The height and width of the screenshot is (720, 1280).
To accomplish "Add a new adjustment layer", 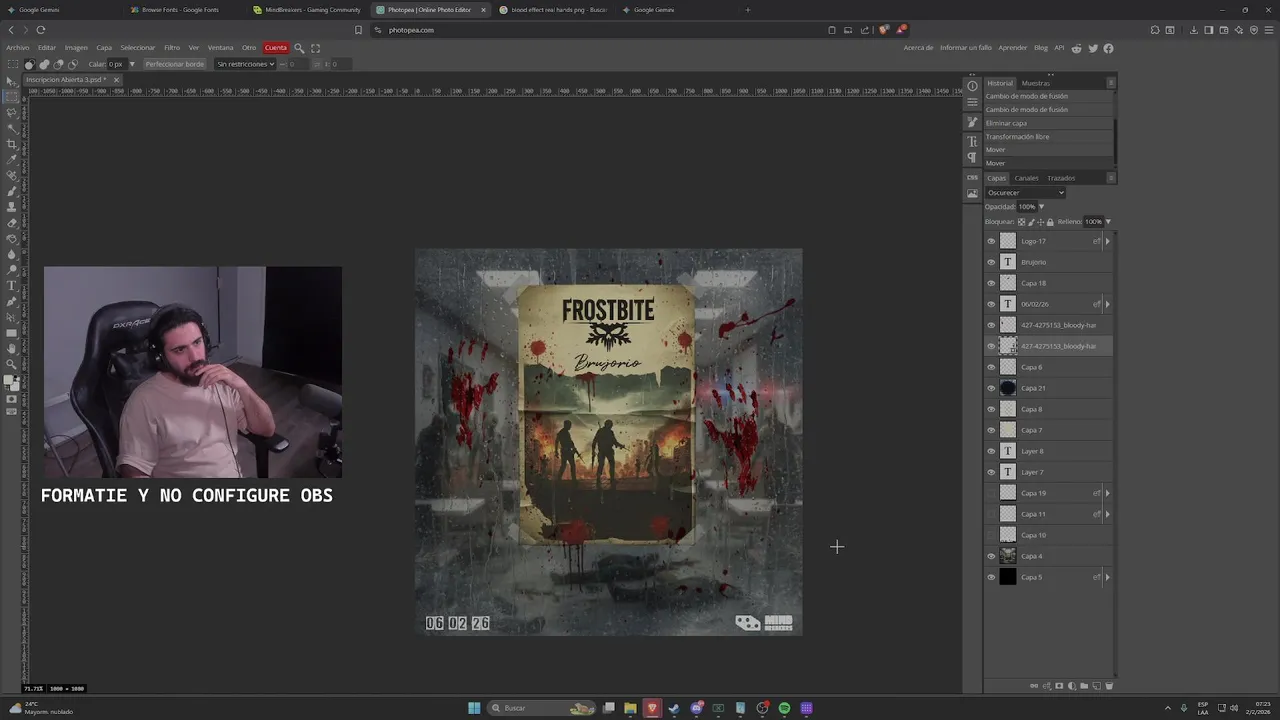I will 1072,686.
